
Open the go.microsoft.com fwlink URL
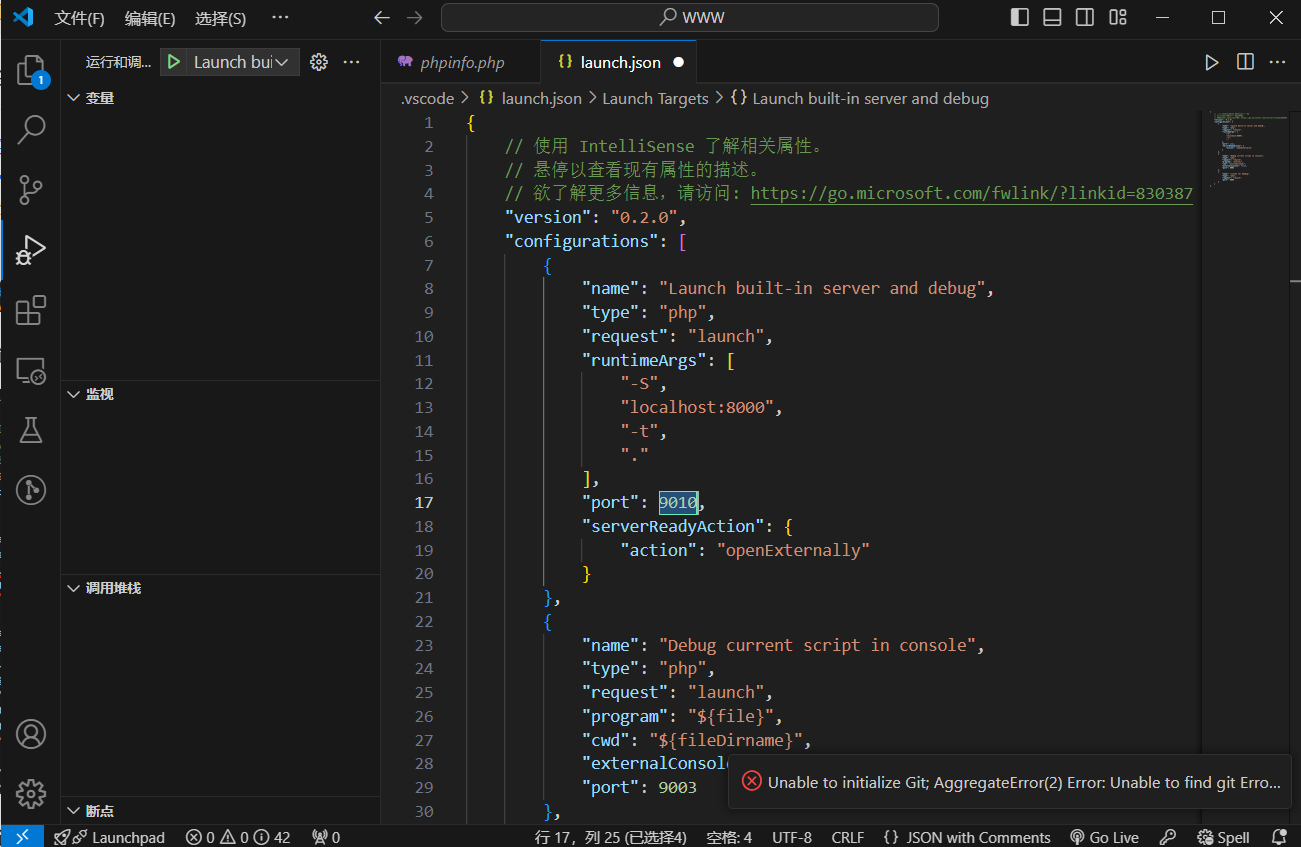click(x=971, y=194)
